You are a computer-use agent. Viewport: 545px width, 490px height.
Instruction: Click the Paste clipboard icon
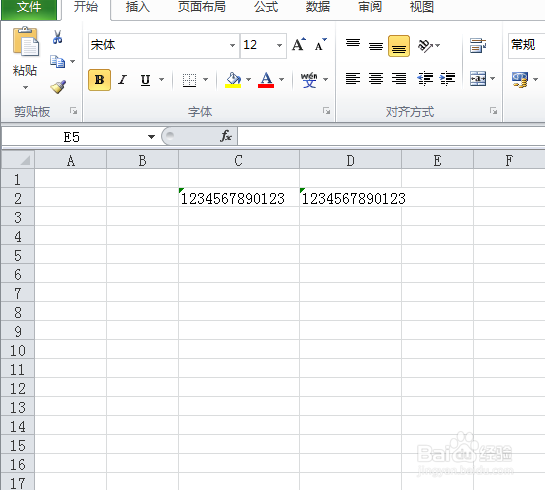(x=26, y=42)
